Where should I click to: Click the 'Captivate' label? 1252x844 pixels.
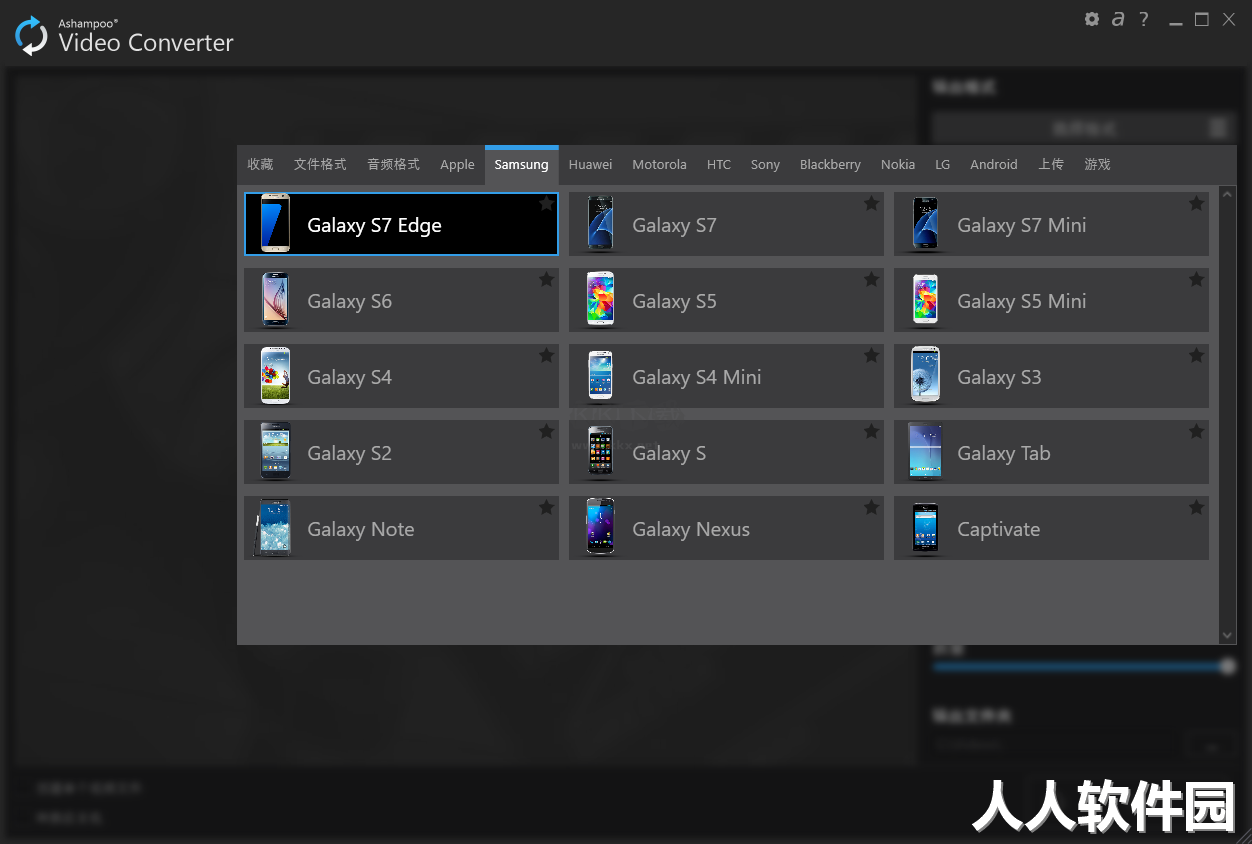point(998,529)
